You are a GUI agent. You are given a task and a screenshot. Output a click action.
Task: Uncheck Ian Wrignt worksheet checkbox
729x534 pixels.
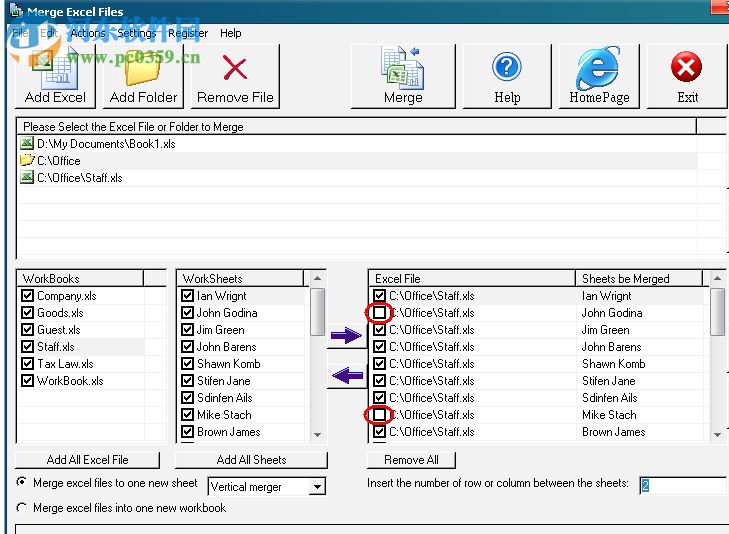point(187,296)
